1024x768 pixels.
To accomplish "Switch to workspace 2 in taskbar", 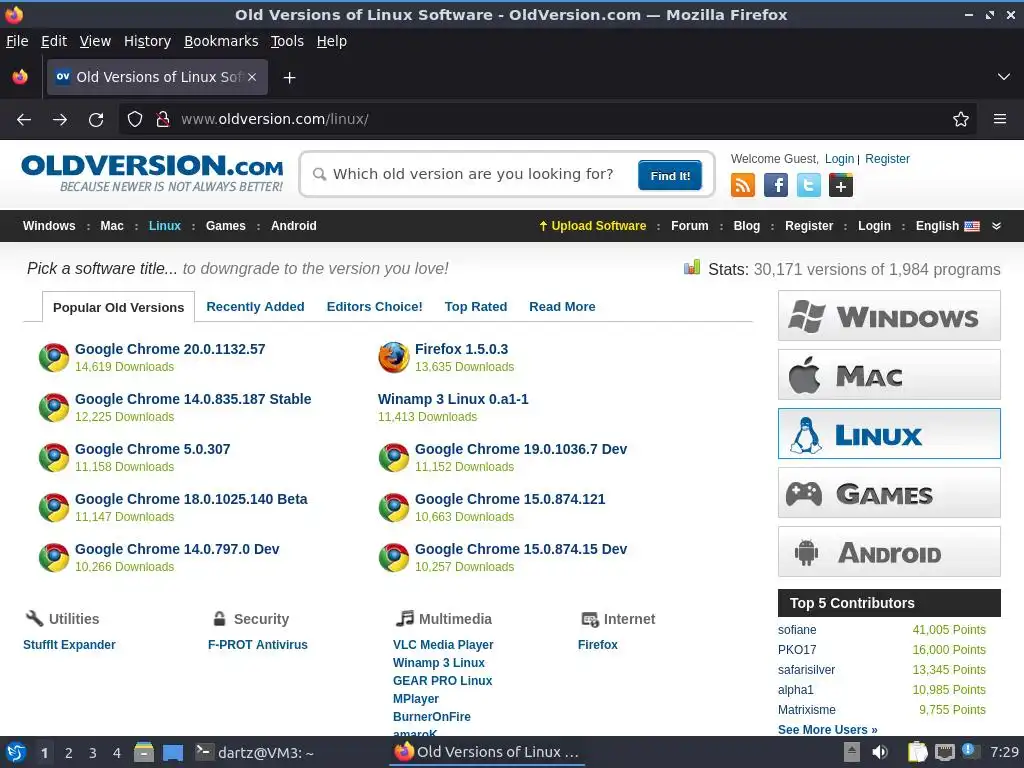I will click(x=69, y=753).
